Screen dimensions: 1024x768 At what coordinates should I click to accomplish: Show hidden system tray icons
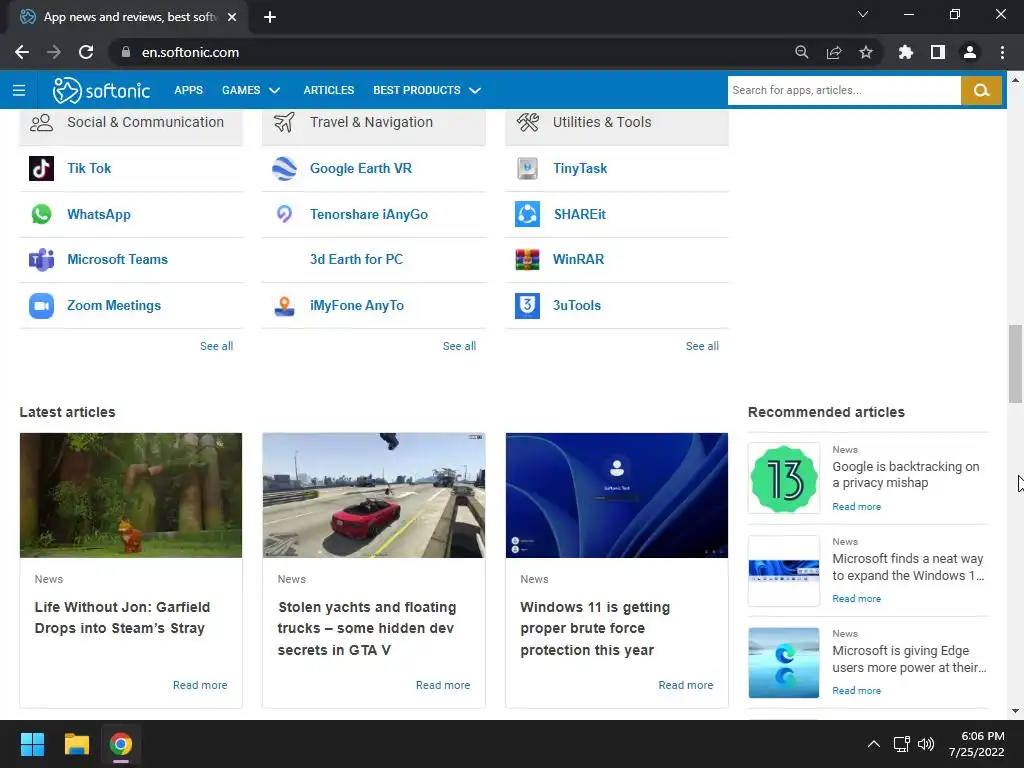874,744
